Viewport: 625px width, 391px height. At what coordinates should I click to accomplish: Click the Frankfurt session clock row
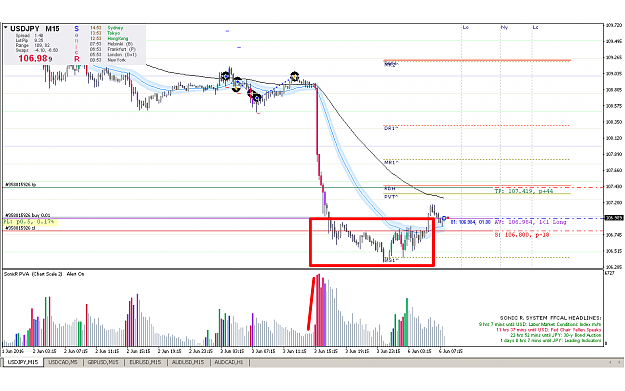pyautogui.click(x=112, y=49)
